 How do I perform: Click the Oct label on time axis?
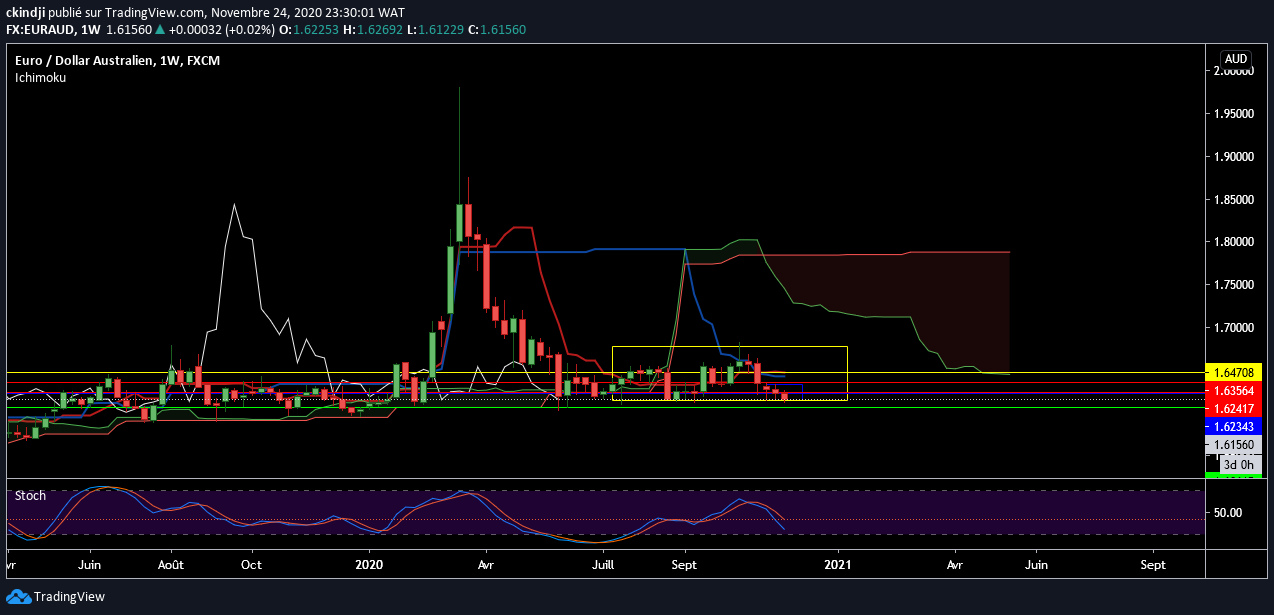click(252, 564)
